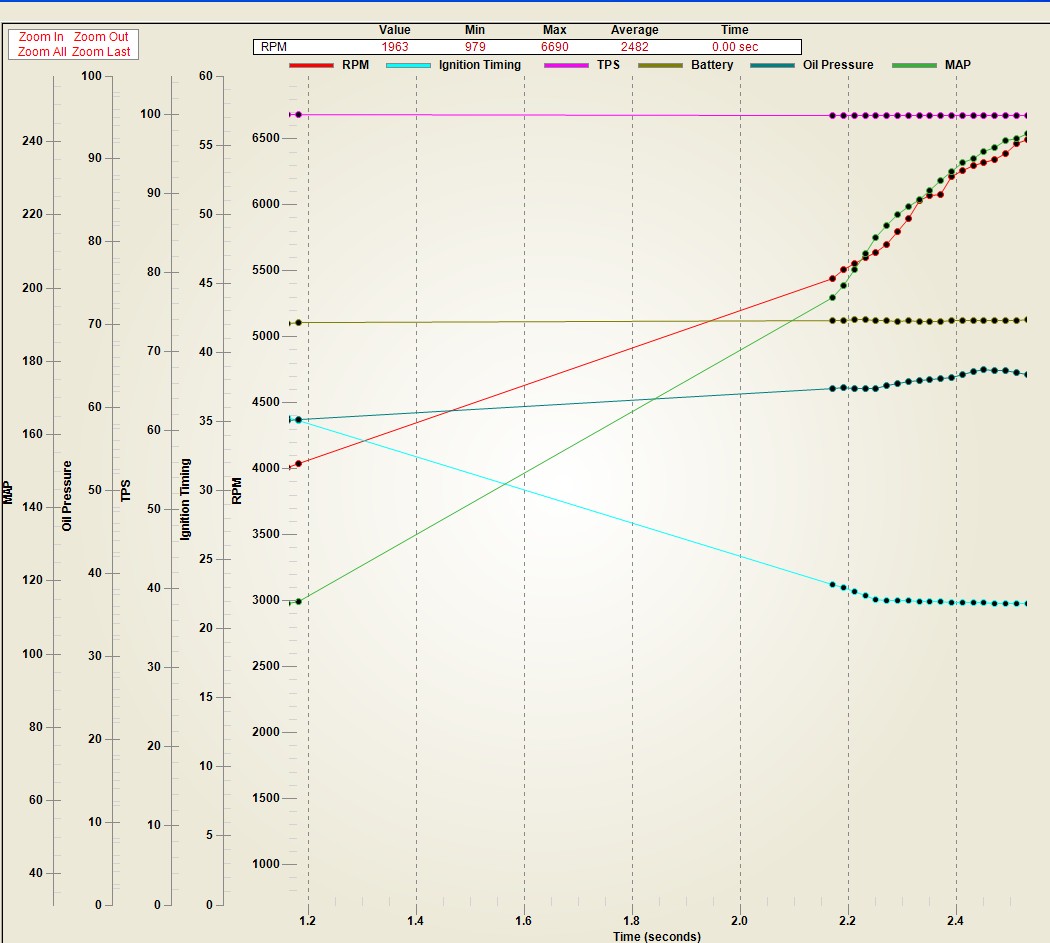Click the cyan Ignition Timing legend swatch

click(x=408, y=65)
